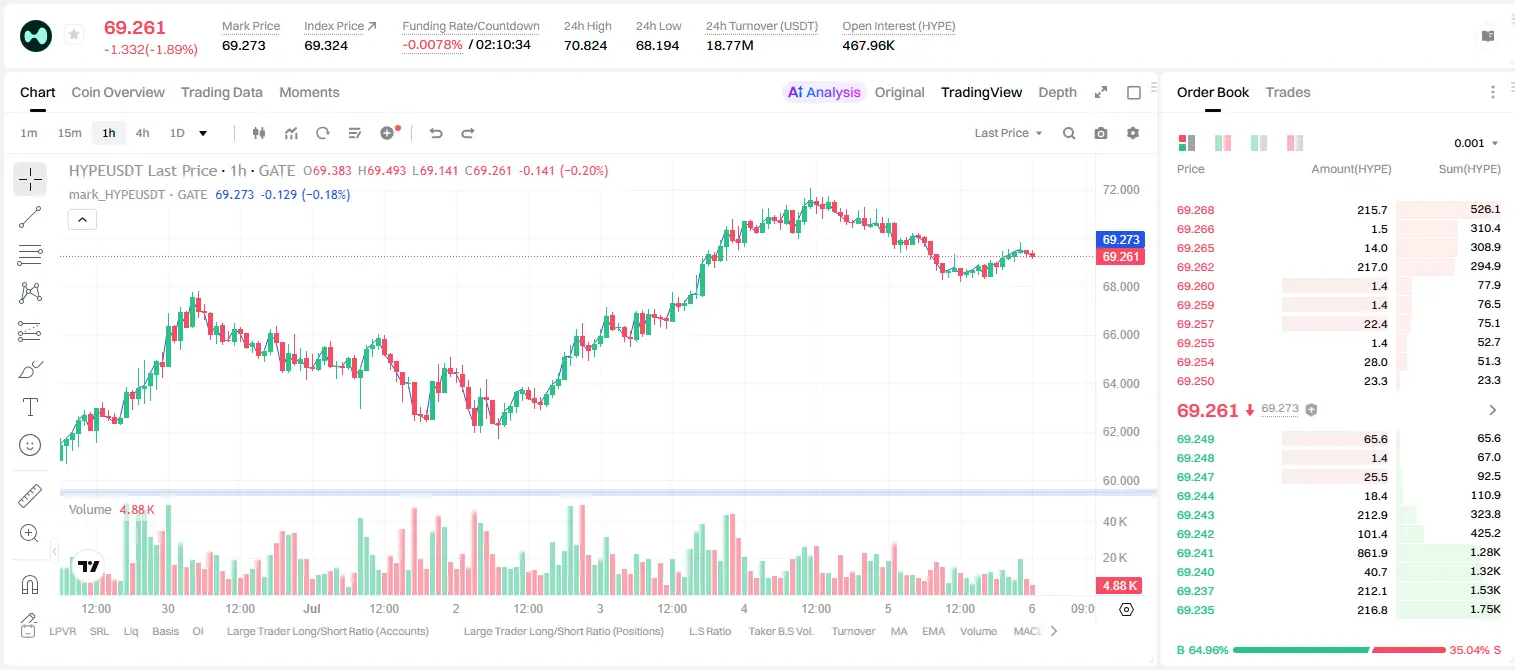Select the 69.241 bid price row
Screen dimensions: 1515x670
[x=1339, y=553]
